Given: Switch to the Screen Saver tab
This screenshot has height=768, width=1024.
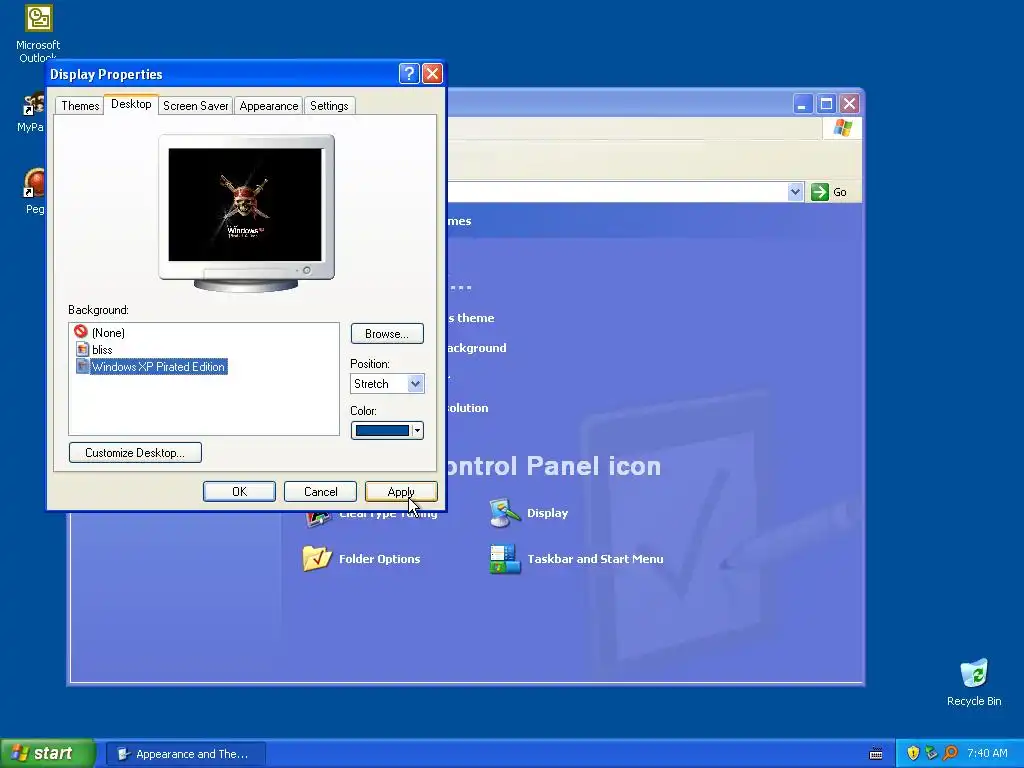Looking at the screenshot, I should click(195, 106).
